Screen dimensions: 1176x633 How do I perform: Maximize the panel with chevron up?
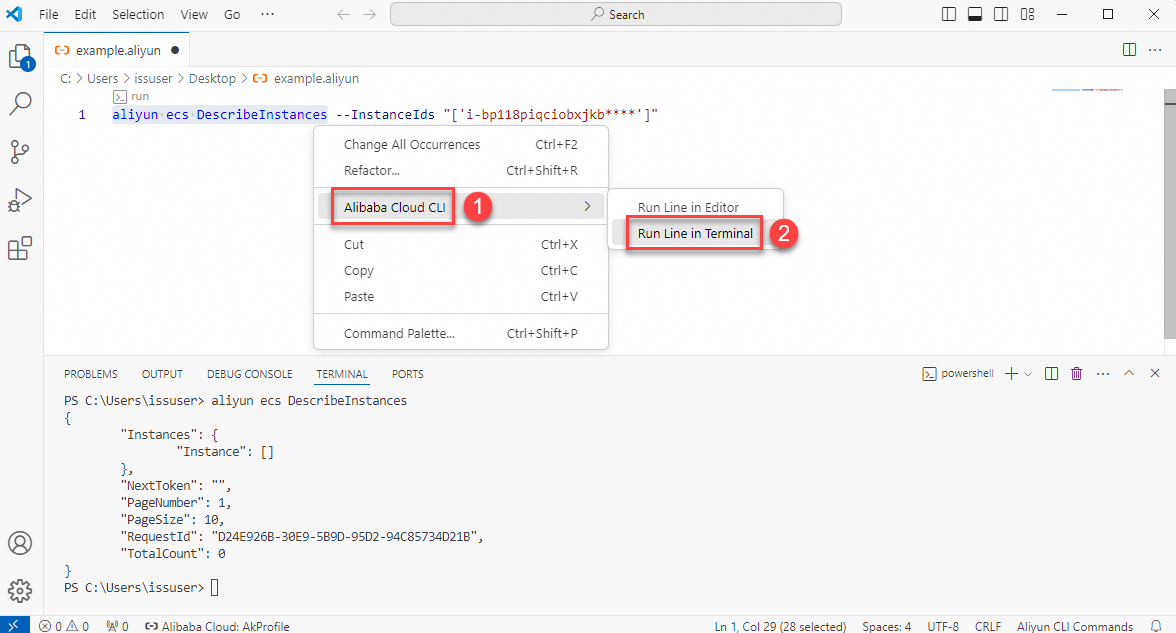click(x=1129, y=374)
